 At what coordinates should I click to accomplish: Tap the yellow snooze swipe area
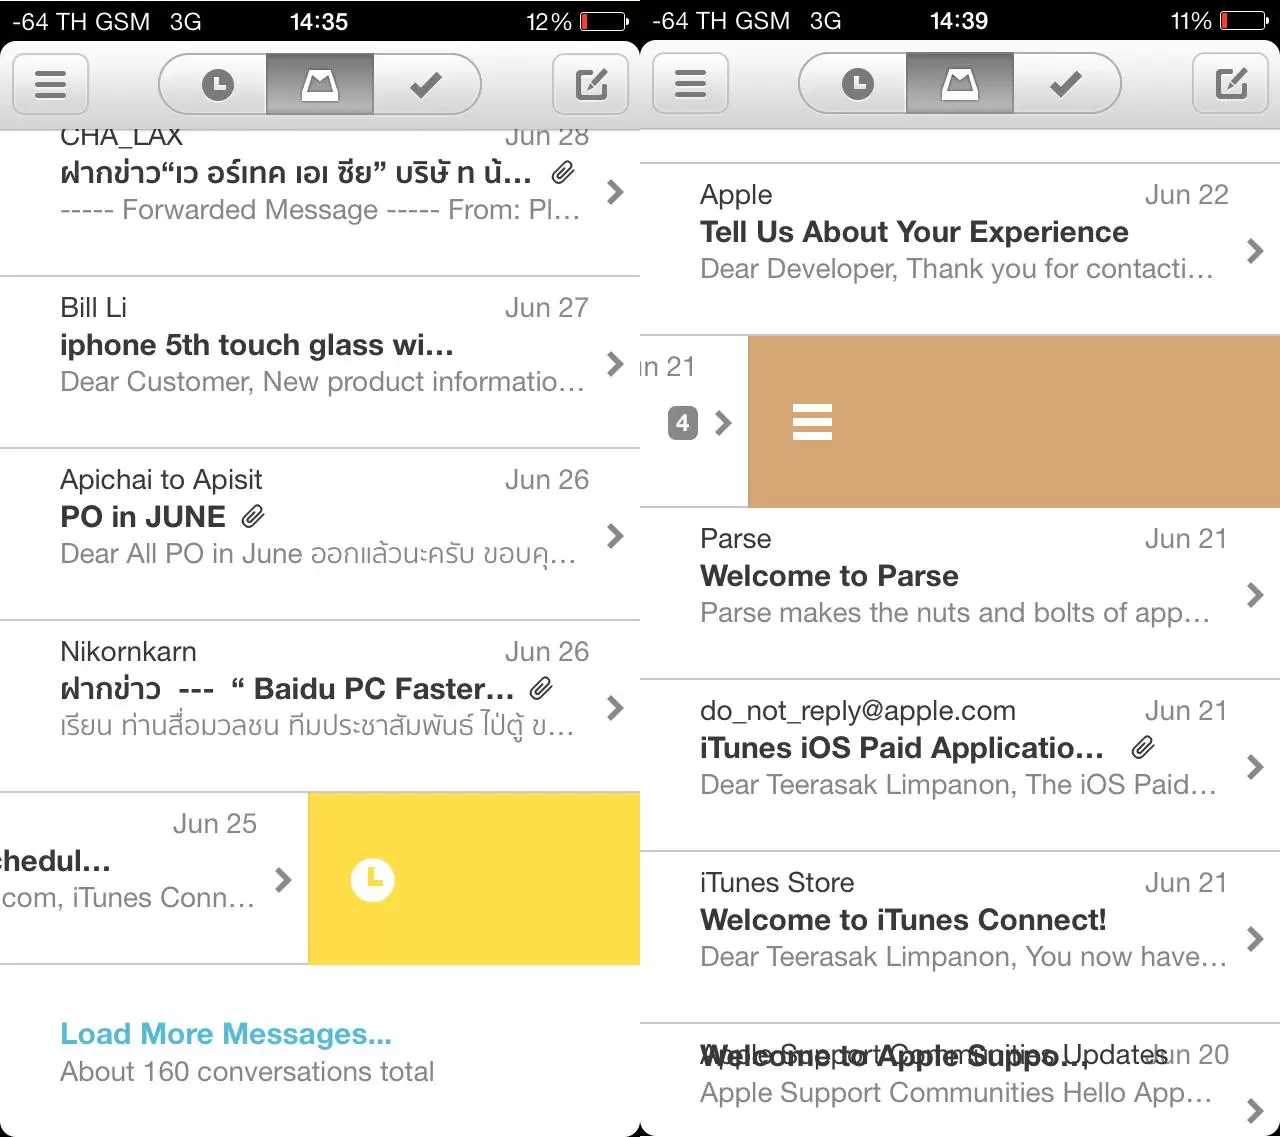tap(474, 879)
